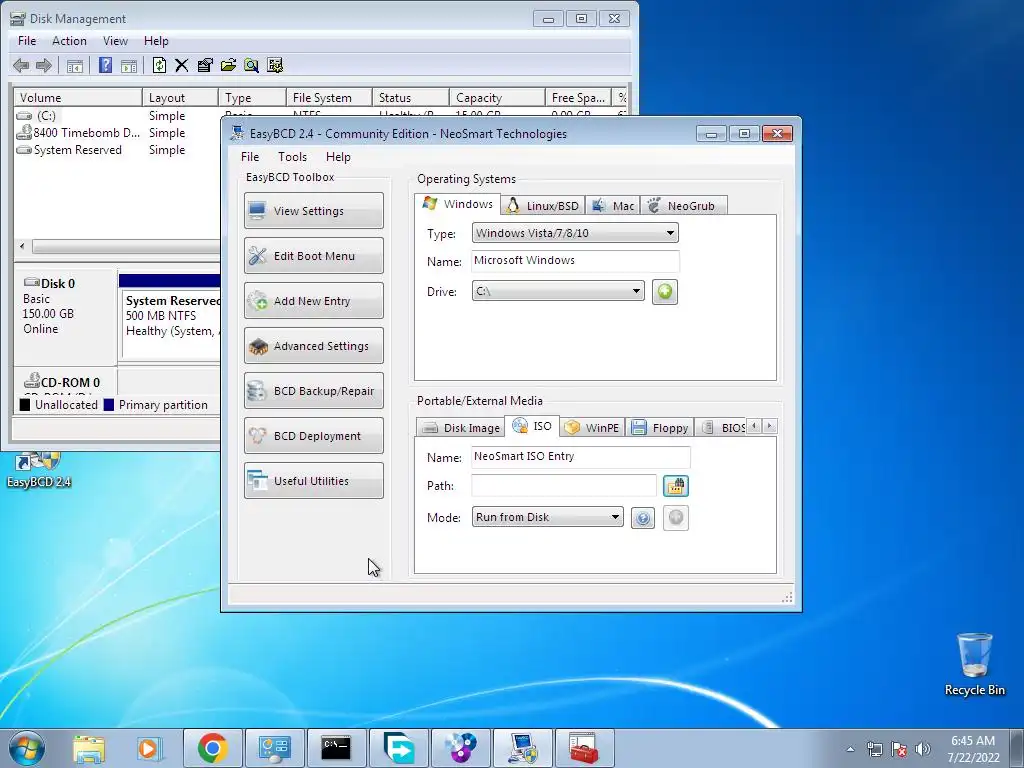The image size is (1024, 768).
Task: Show hidden tray icons arrow
Action: 850,749
